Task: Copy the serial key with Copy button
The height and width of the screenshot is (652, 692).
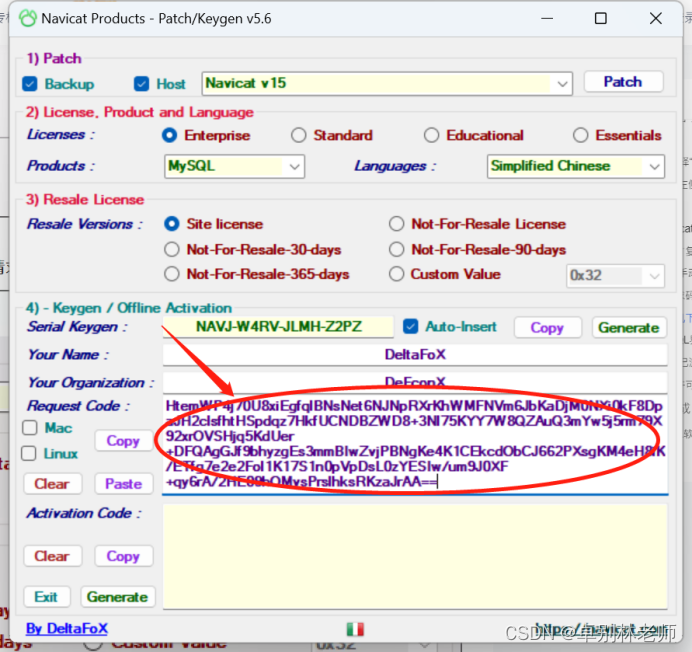Action: [547, 328]
